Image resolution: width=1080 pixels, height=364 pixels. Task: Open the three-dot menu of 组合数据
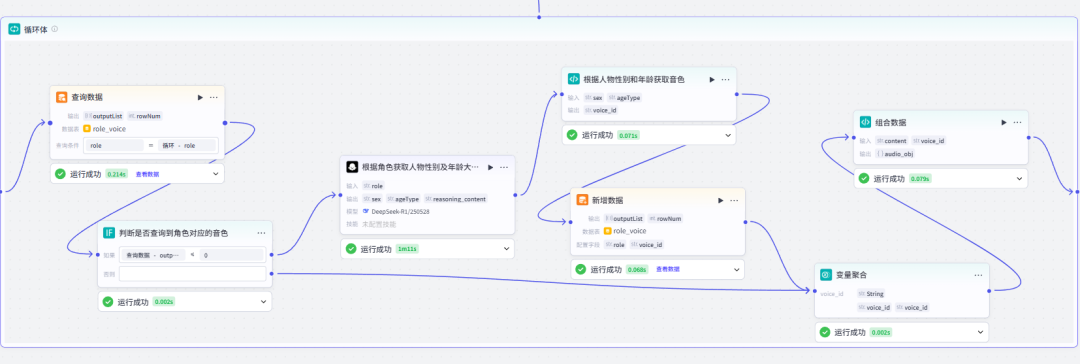tap(1017, 122)
